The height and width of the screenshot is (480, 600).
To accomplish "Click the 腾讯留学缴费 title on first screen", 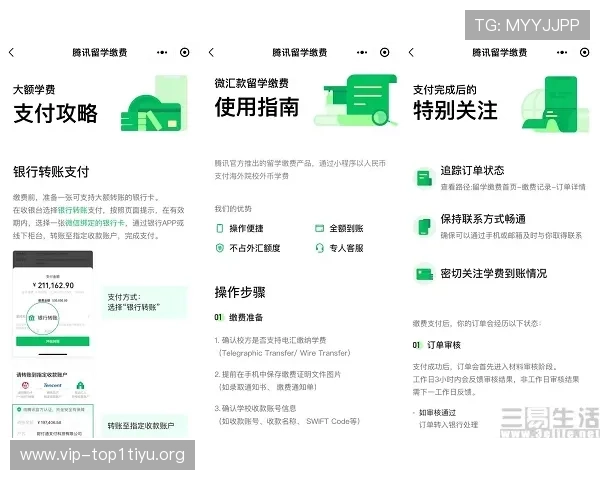I will pyautogui.click(x=100, y=52).
